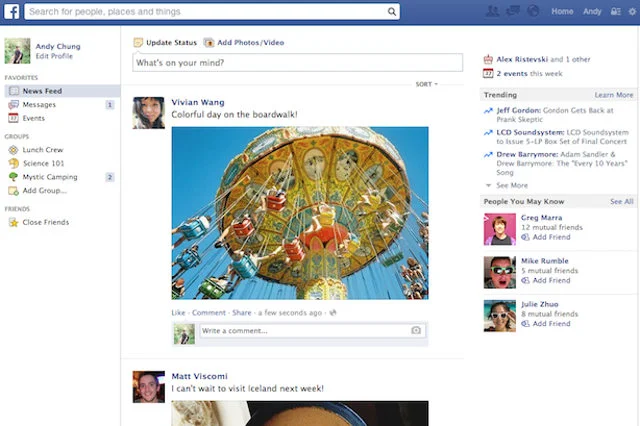Click Andy Chung's sidebar profile photo

point(17,51)
